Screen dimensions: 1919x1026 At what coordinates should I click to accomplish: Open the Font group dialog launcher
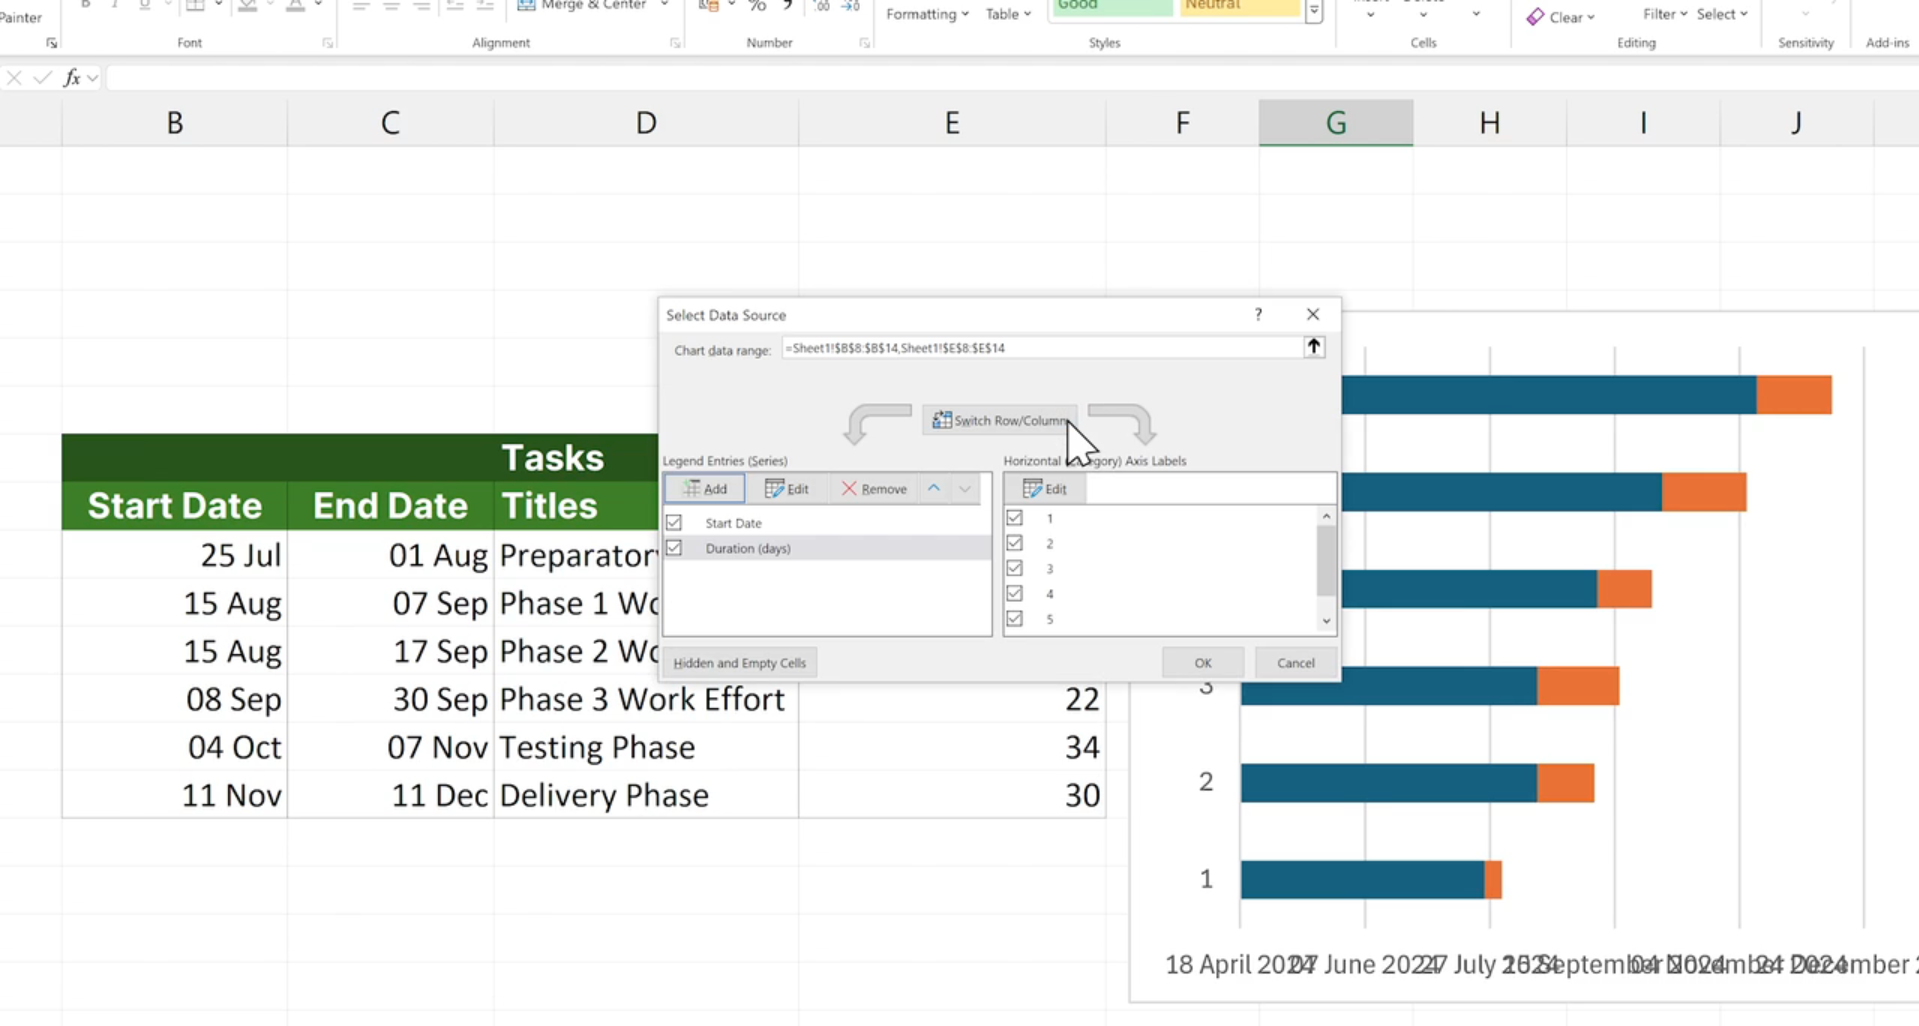(x=327, y=43)
